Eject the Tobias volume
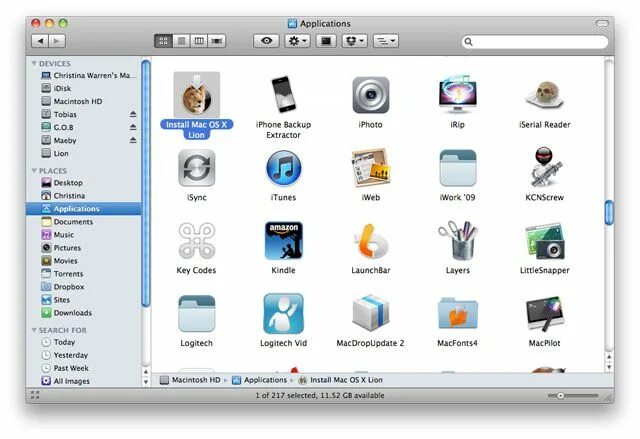640x439 pixels. tap(133, 114)
